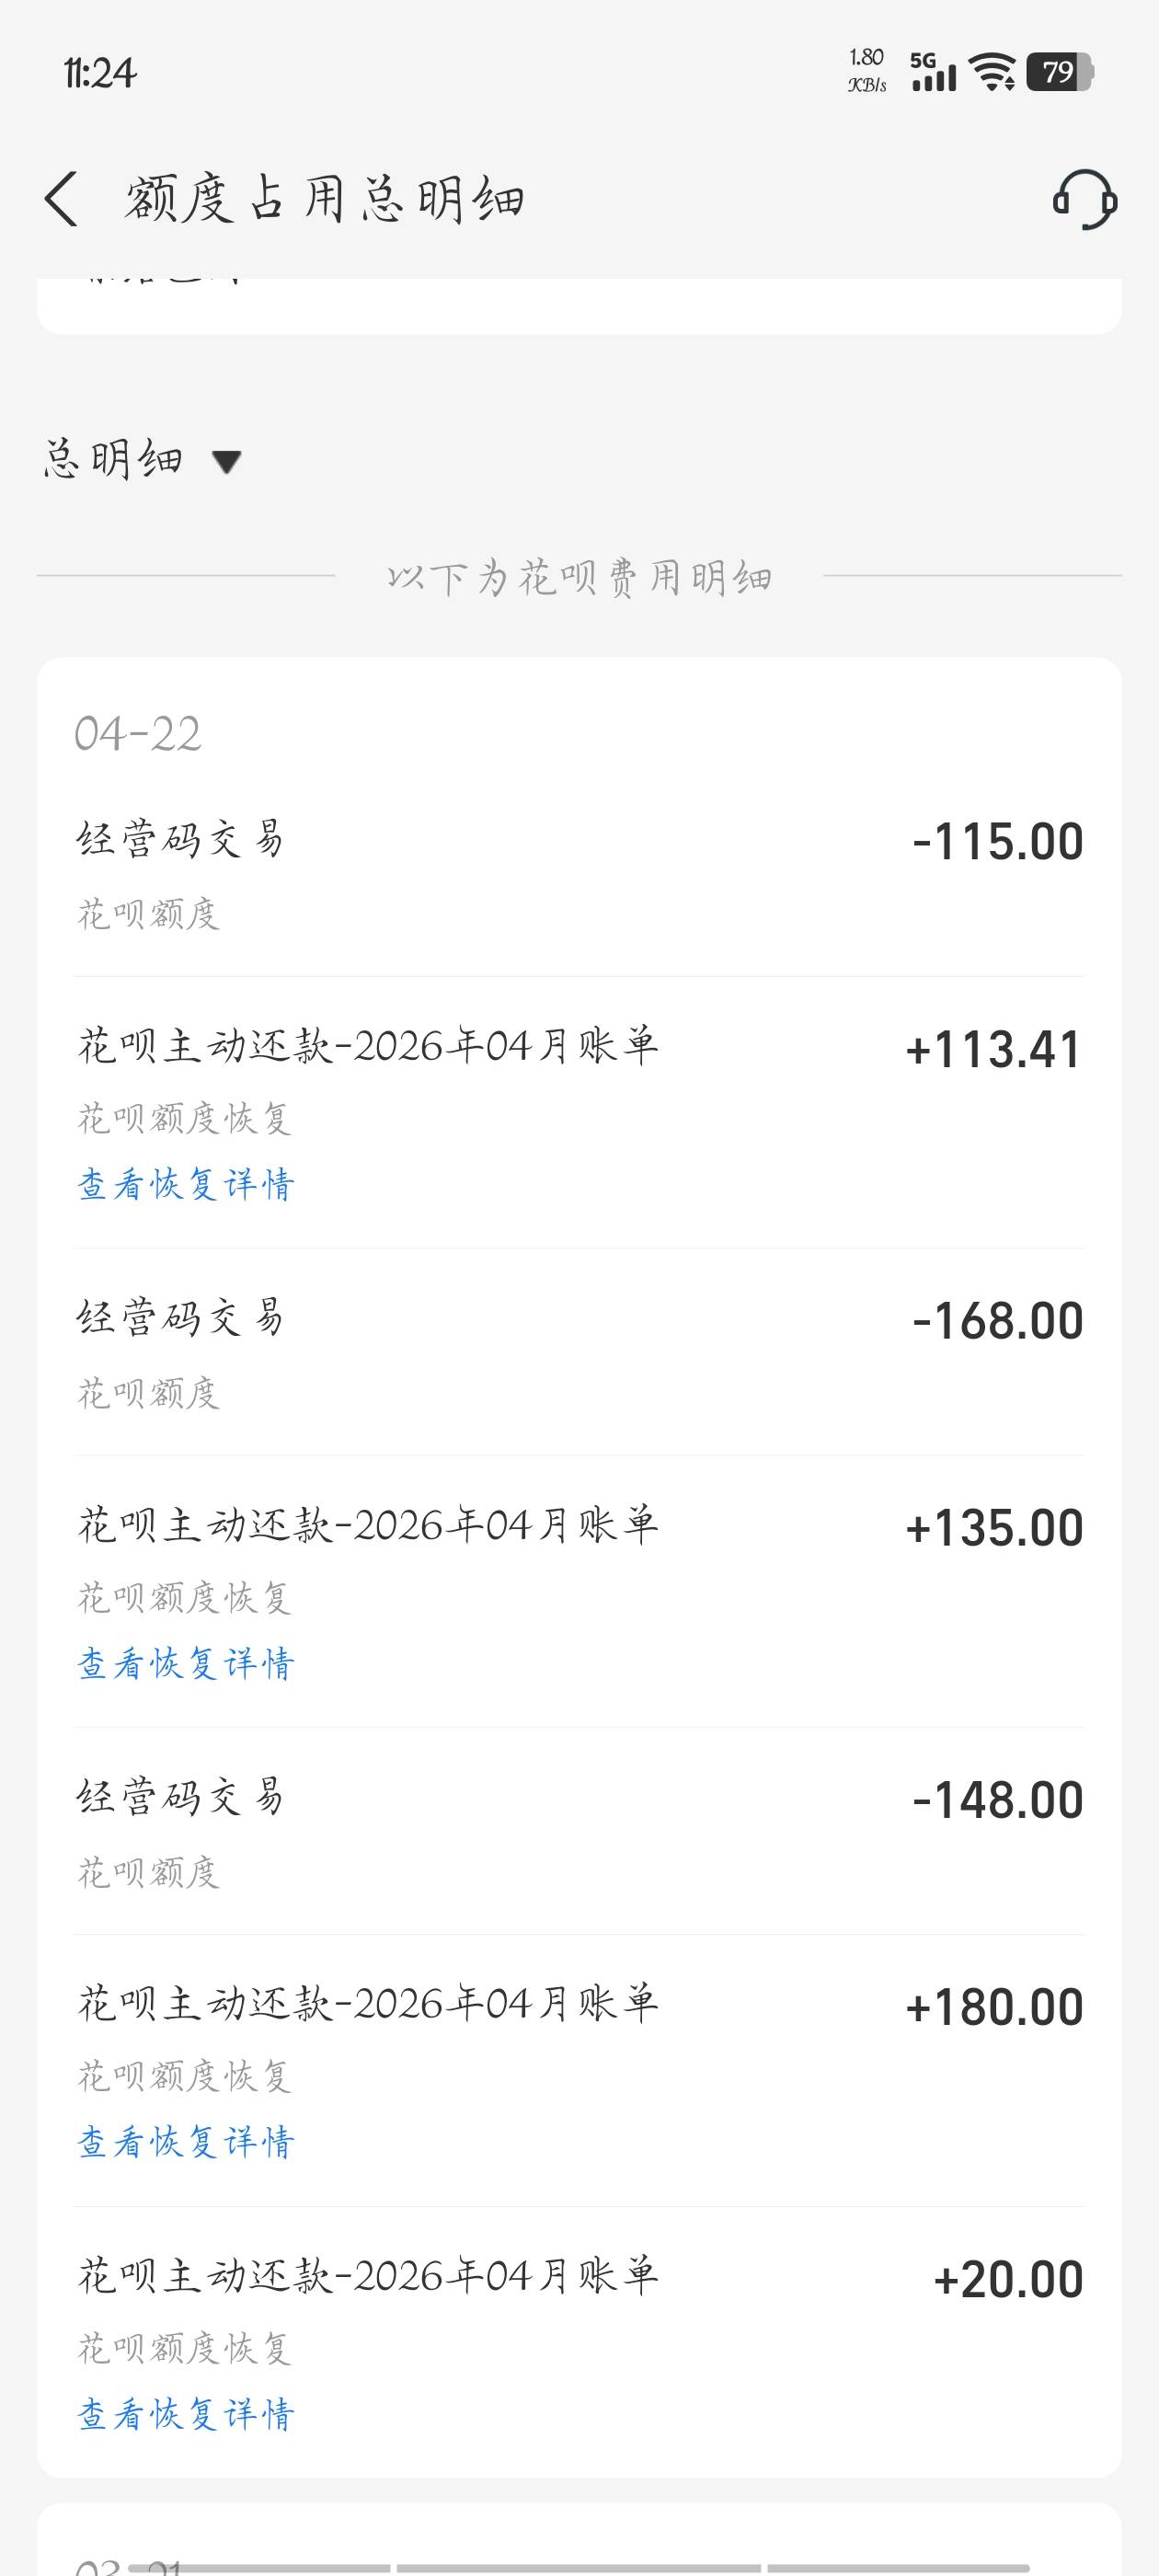Screen dimensions: 1159x2576
Task: Open 查看恢复详情 under the +135.00 repayment
Action: tap(186, 1664)
